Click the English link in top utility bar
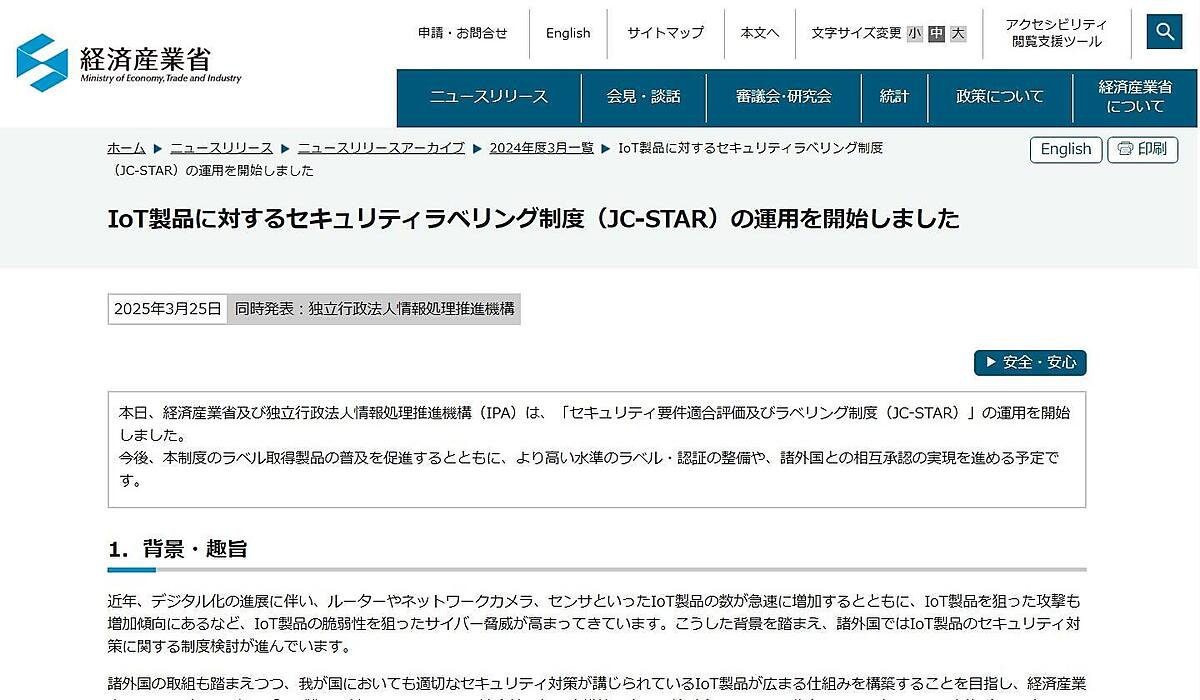 tap(568, 33)
